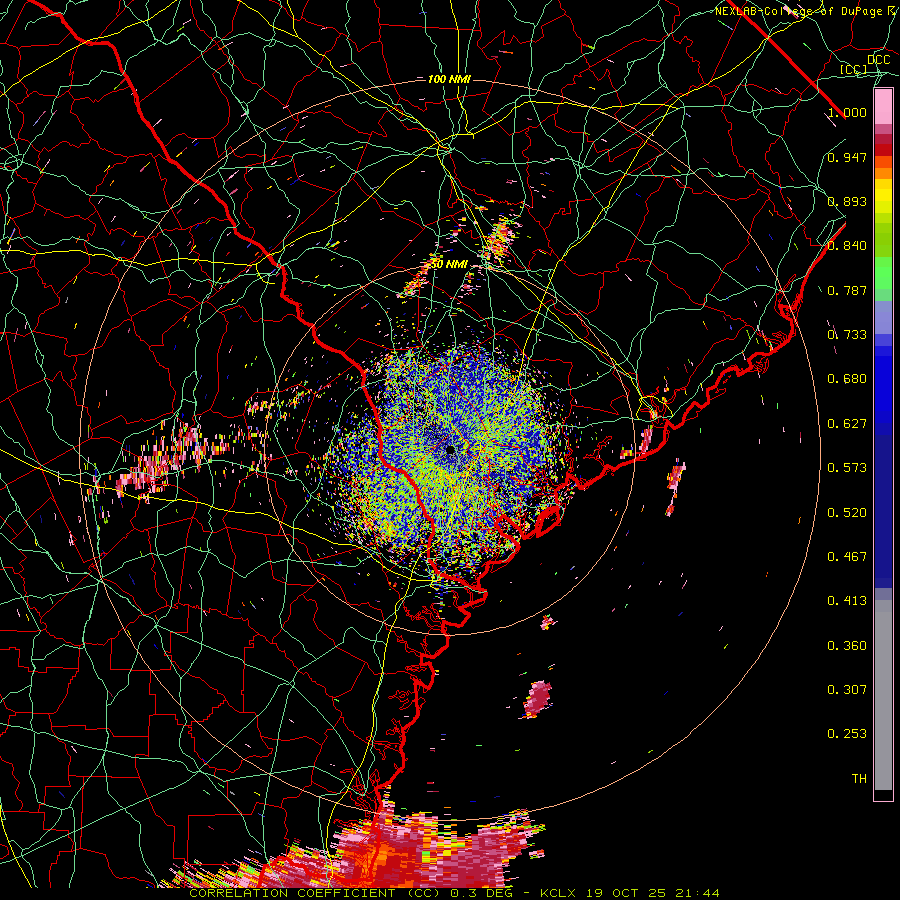900x900 pixels.
Task: Click the 0.413 scale value
Action: pyautogui.click(x=847, y=601)
